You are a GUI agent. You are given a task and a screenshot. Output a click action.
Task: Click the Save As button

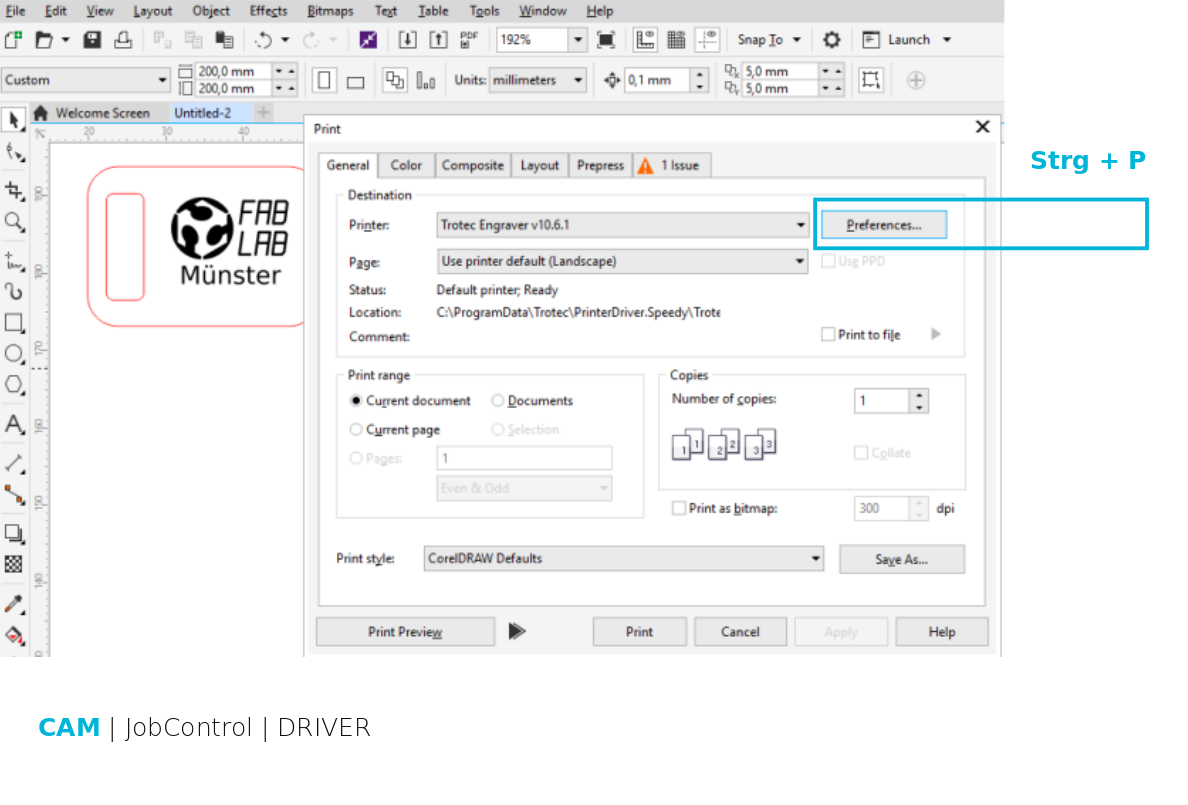902,559
